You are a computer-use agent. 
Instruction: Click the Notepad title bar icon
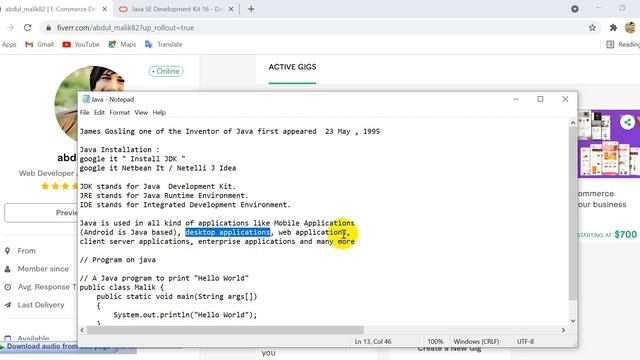pyautogui.click(x=86, y=99)
